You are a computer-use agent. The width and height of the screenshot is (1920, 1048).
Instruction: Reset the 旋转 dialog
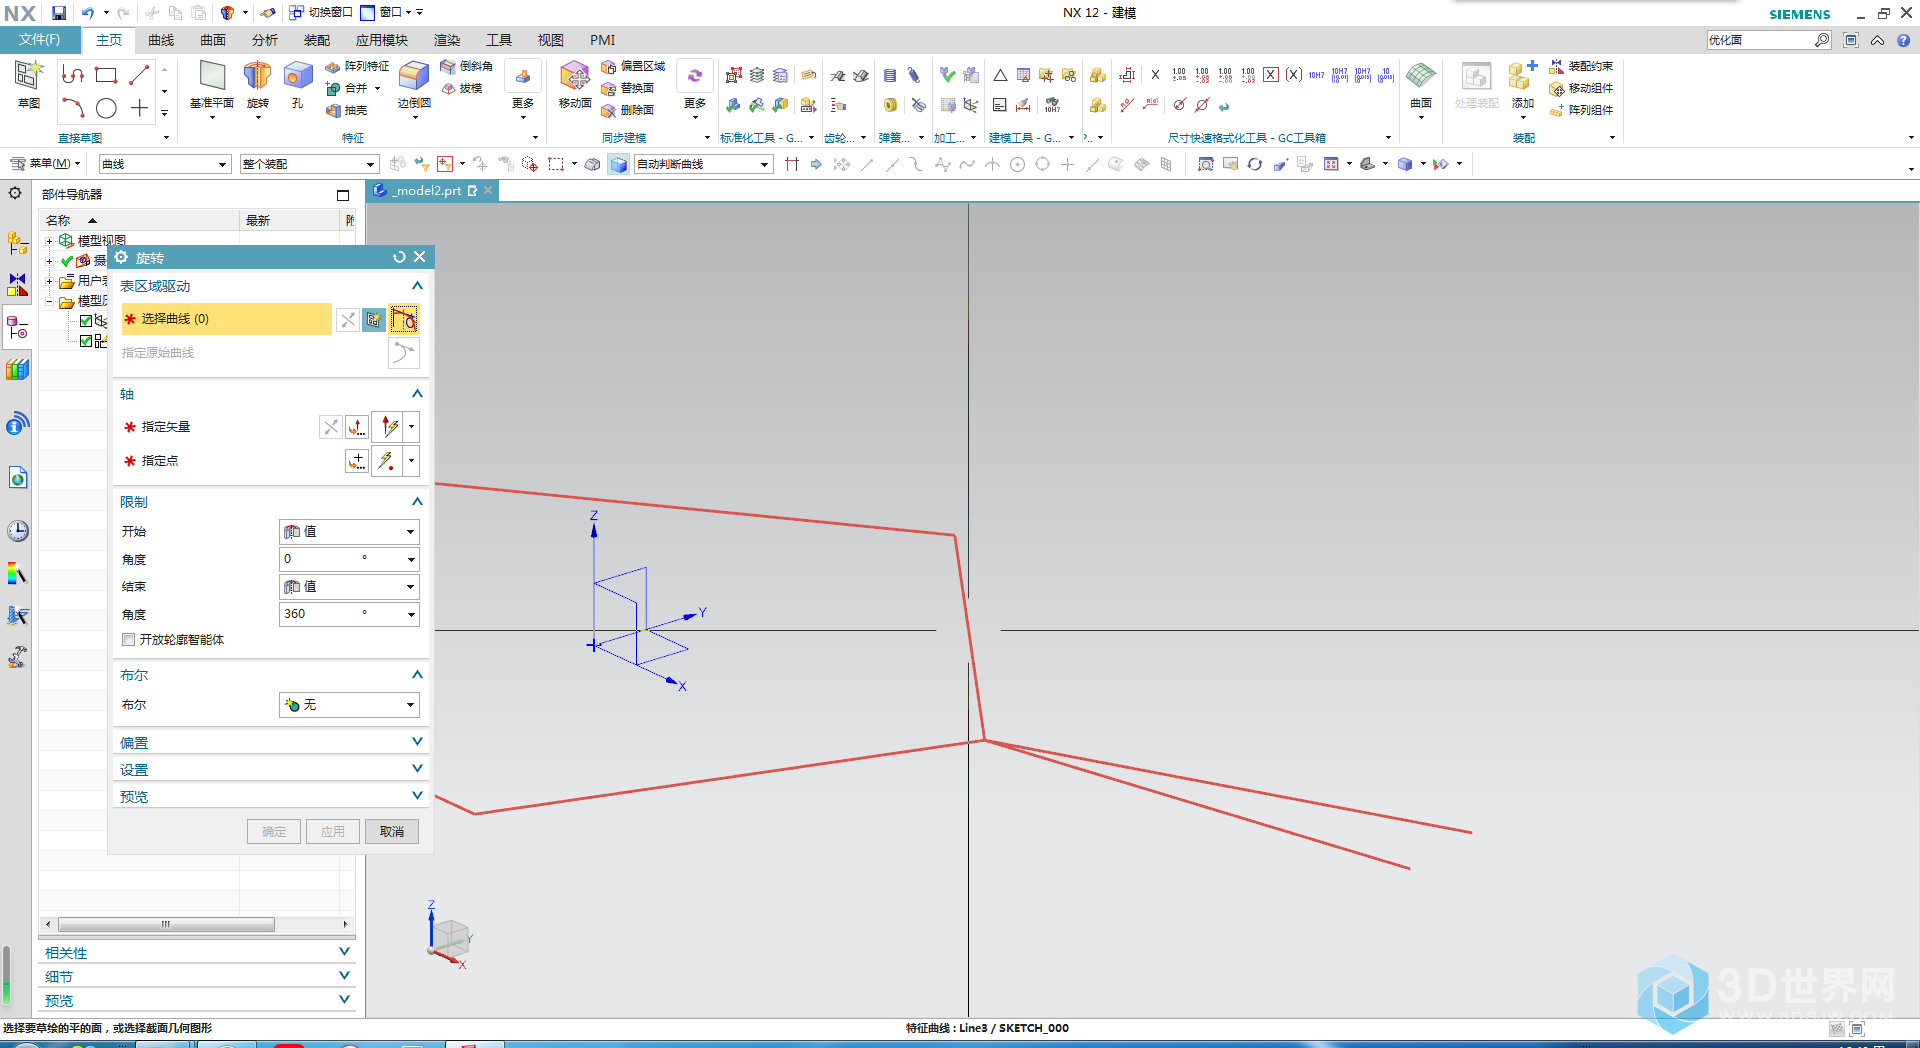[x=399, y=257]
